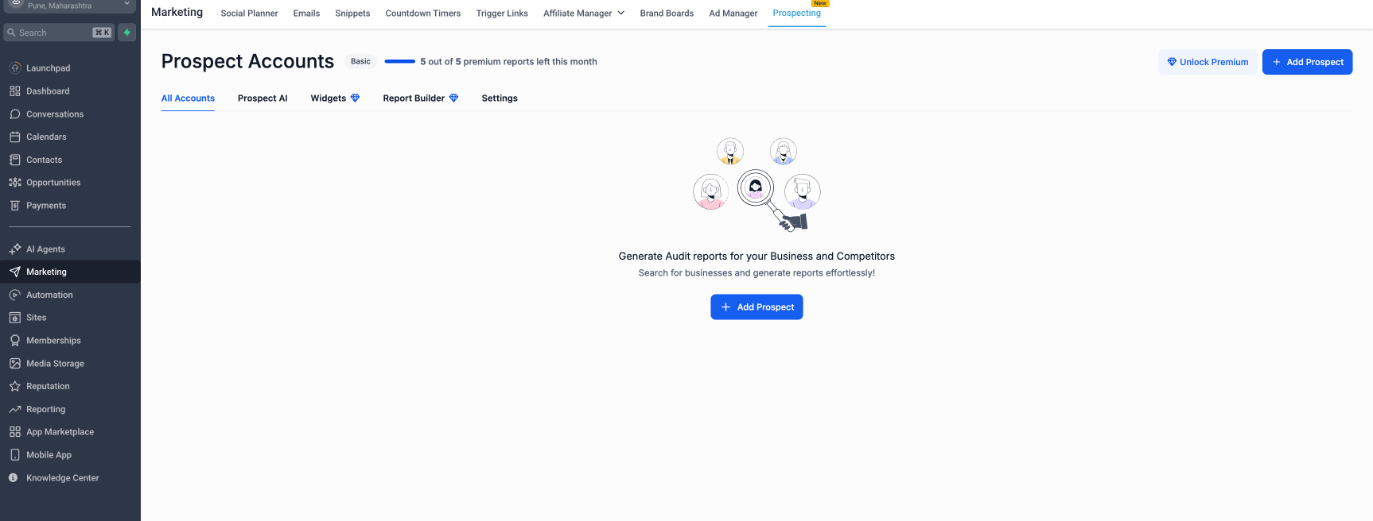The height and width of the screenshot is (521, 1373).
Task: Click 'Generate Audit reports' headline text
Action: tap(756, 256)
